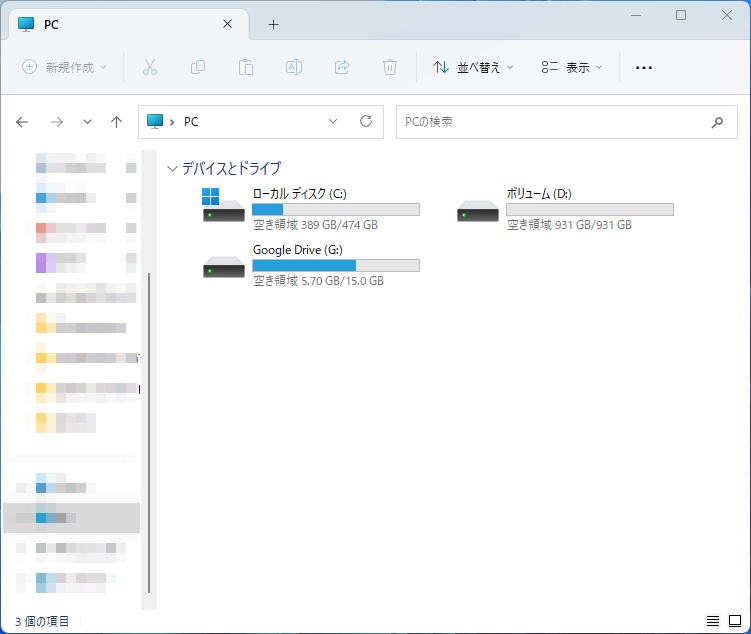The height and width of the screenshot is (634, 751).
Task: Add a new tab with plus button
Action: point(273,24)
